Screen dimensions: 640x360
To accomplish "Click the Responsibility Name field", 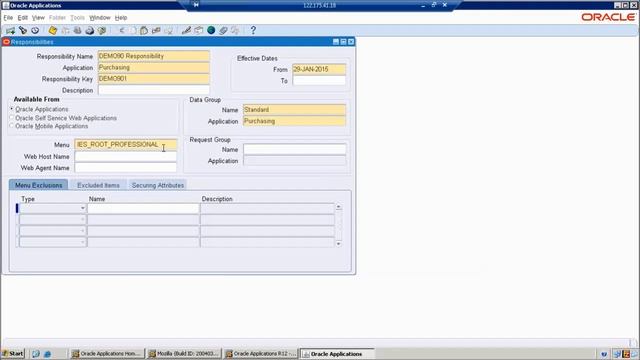I will click(x=154, y=56).
